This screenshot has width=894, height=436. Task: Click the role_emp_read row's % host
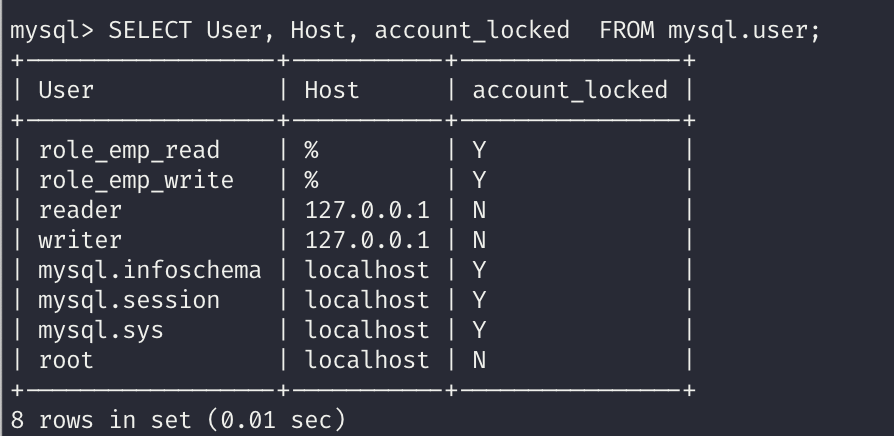(311, 150)
